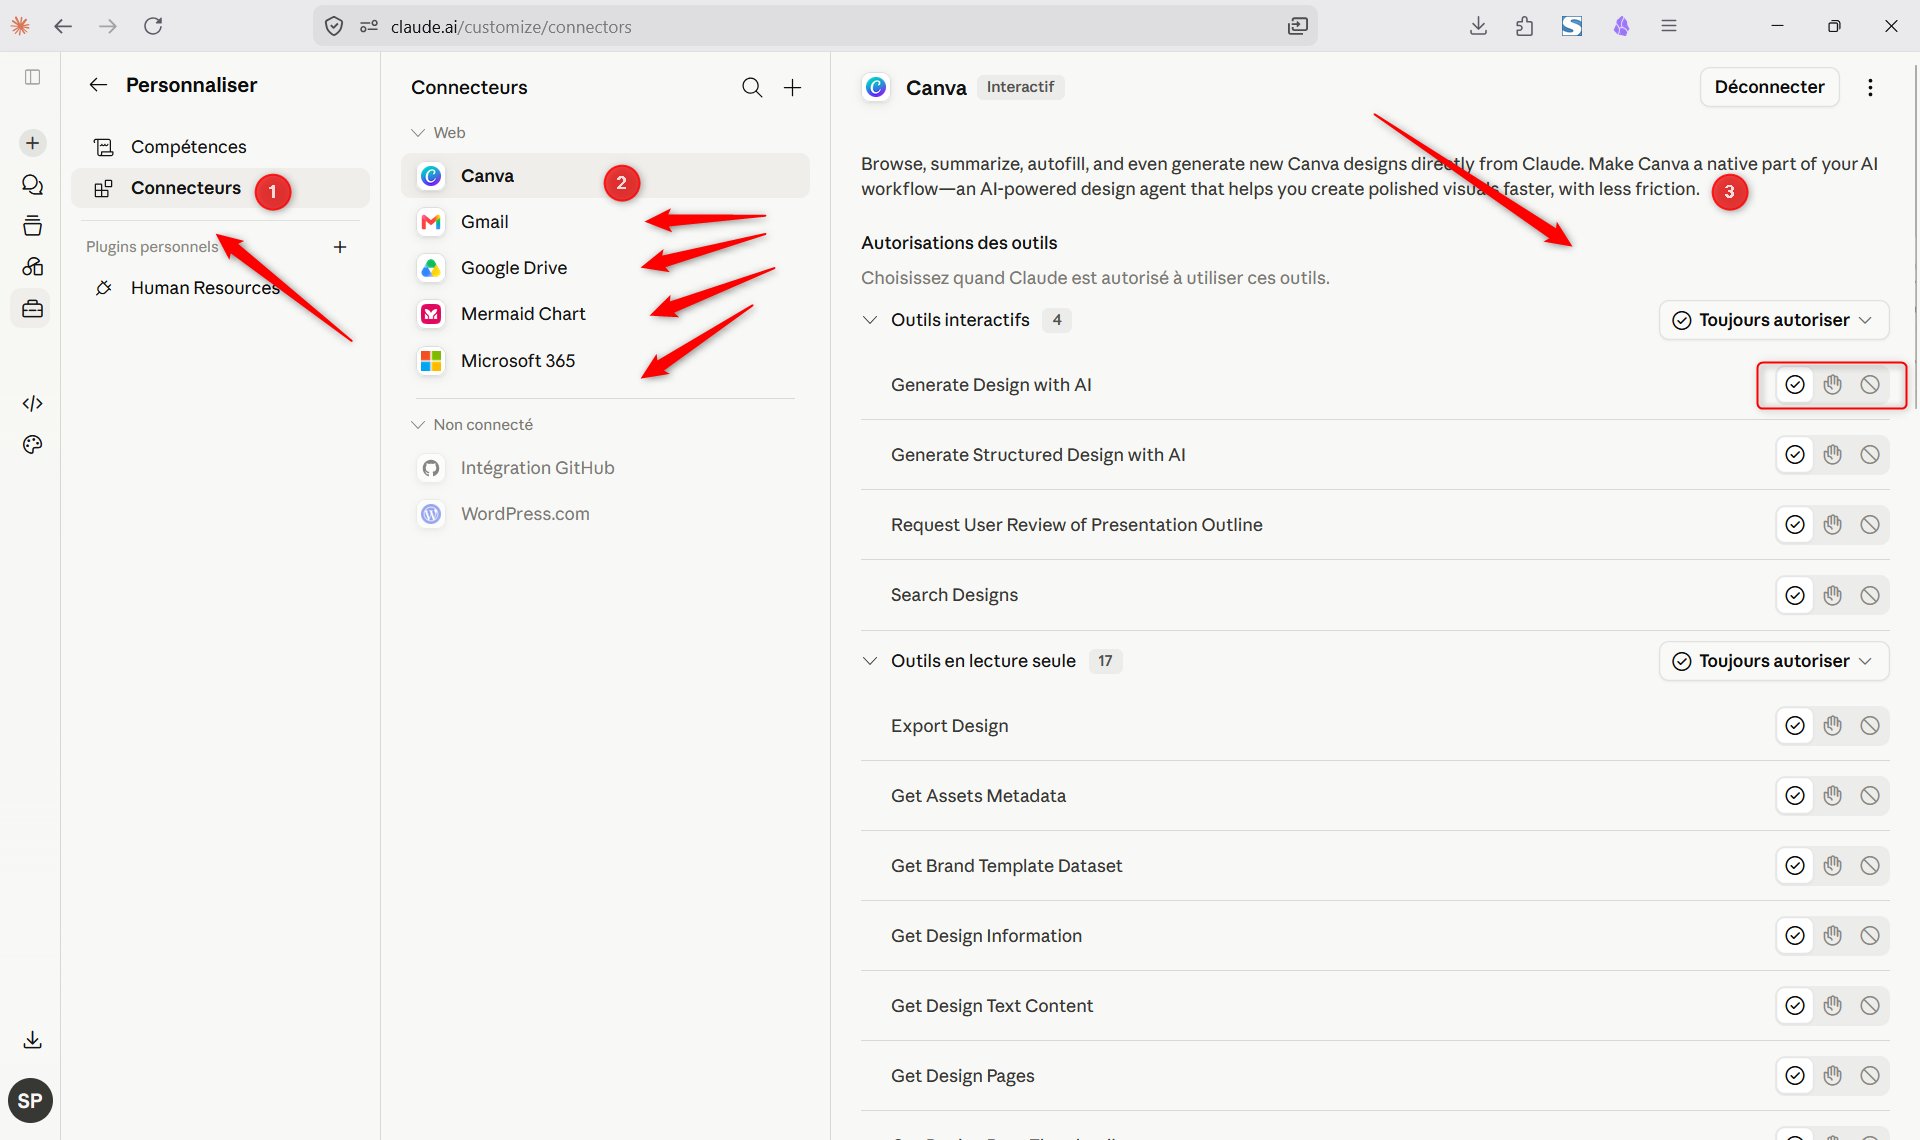This screenshot has height=1140, width=1920.
Task: Open the browser downloads icon
Action: (1478, 26)
